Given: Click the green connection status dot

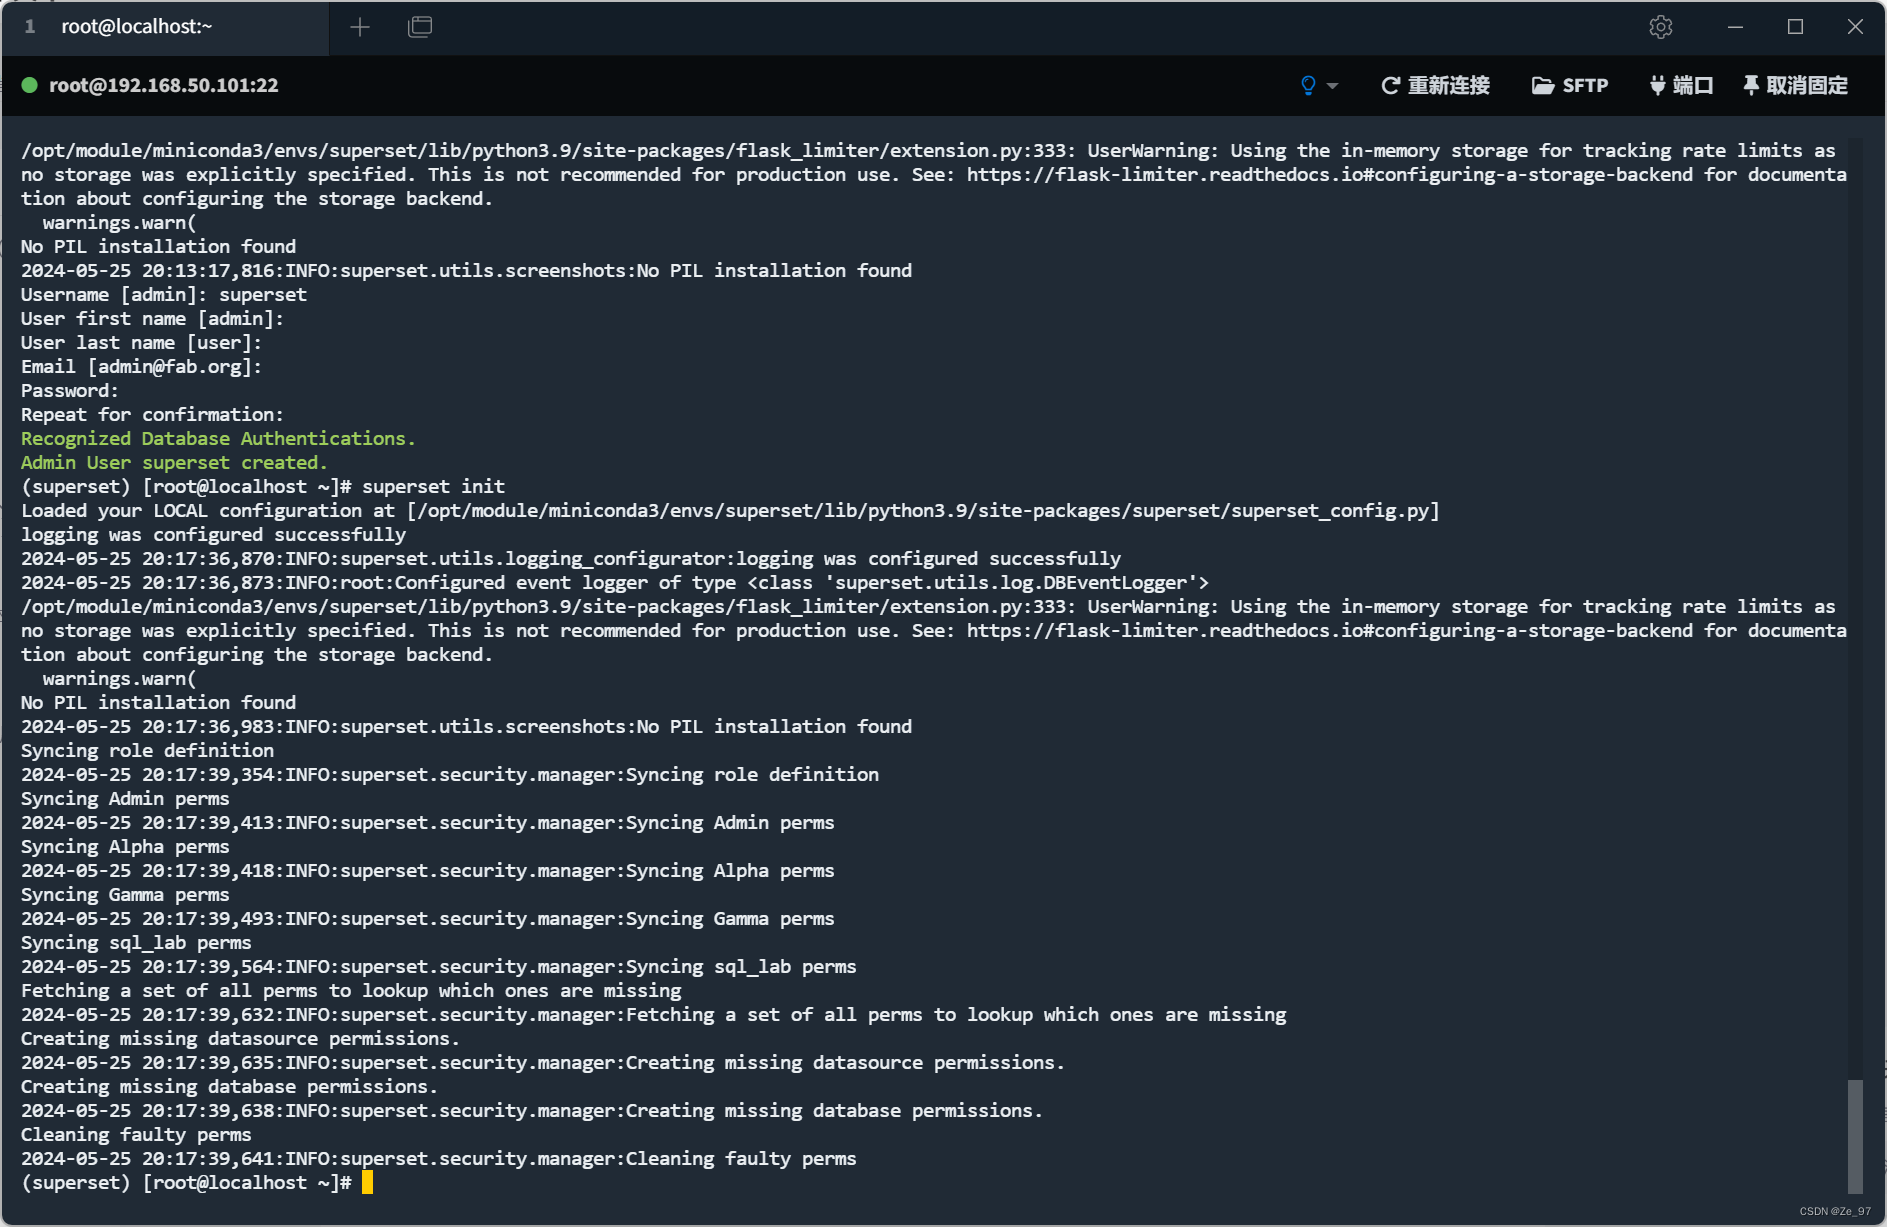Looking at the screenshot, I should 31,86.
